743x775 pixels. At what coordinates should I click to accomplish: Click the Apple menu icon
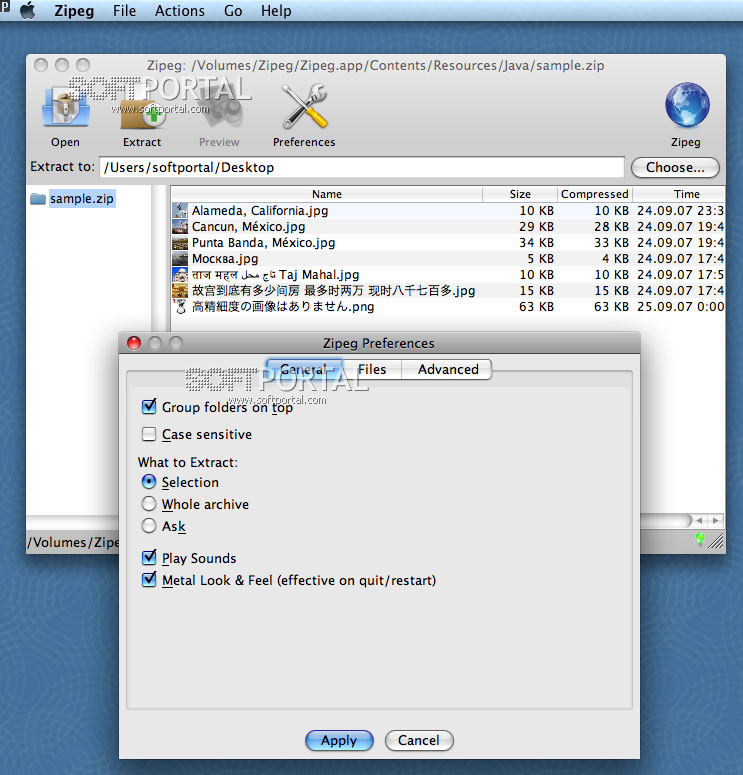click(x=28, y=10)
